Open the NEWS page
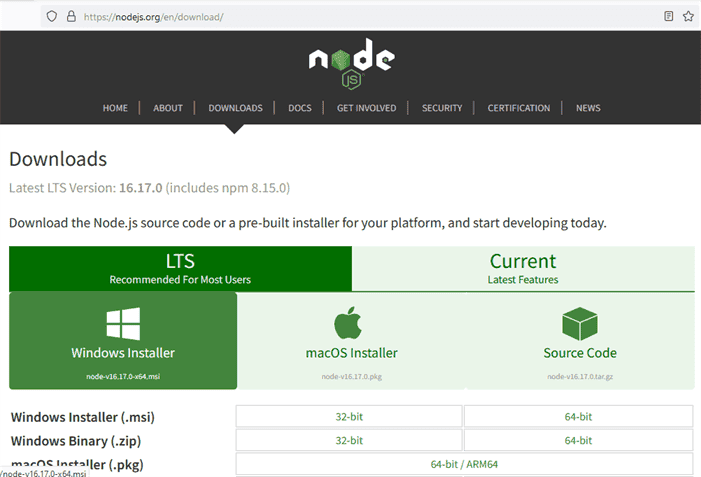701x477 pixels. pyautogui.click(x=588, y=108)
